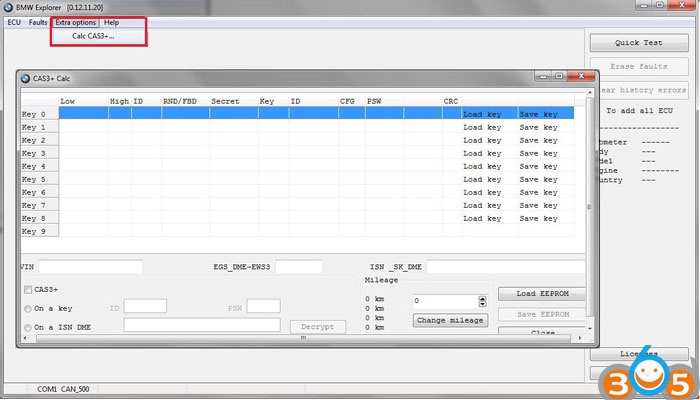
Task: Select the Key 5 row header
Action: (x=40, y=179)
